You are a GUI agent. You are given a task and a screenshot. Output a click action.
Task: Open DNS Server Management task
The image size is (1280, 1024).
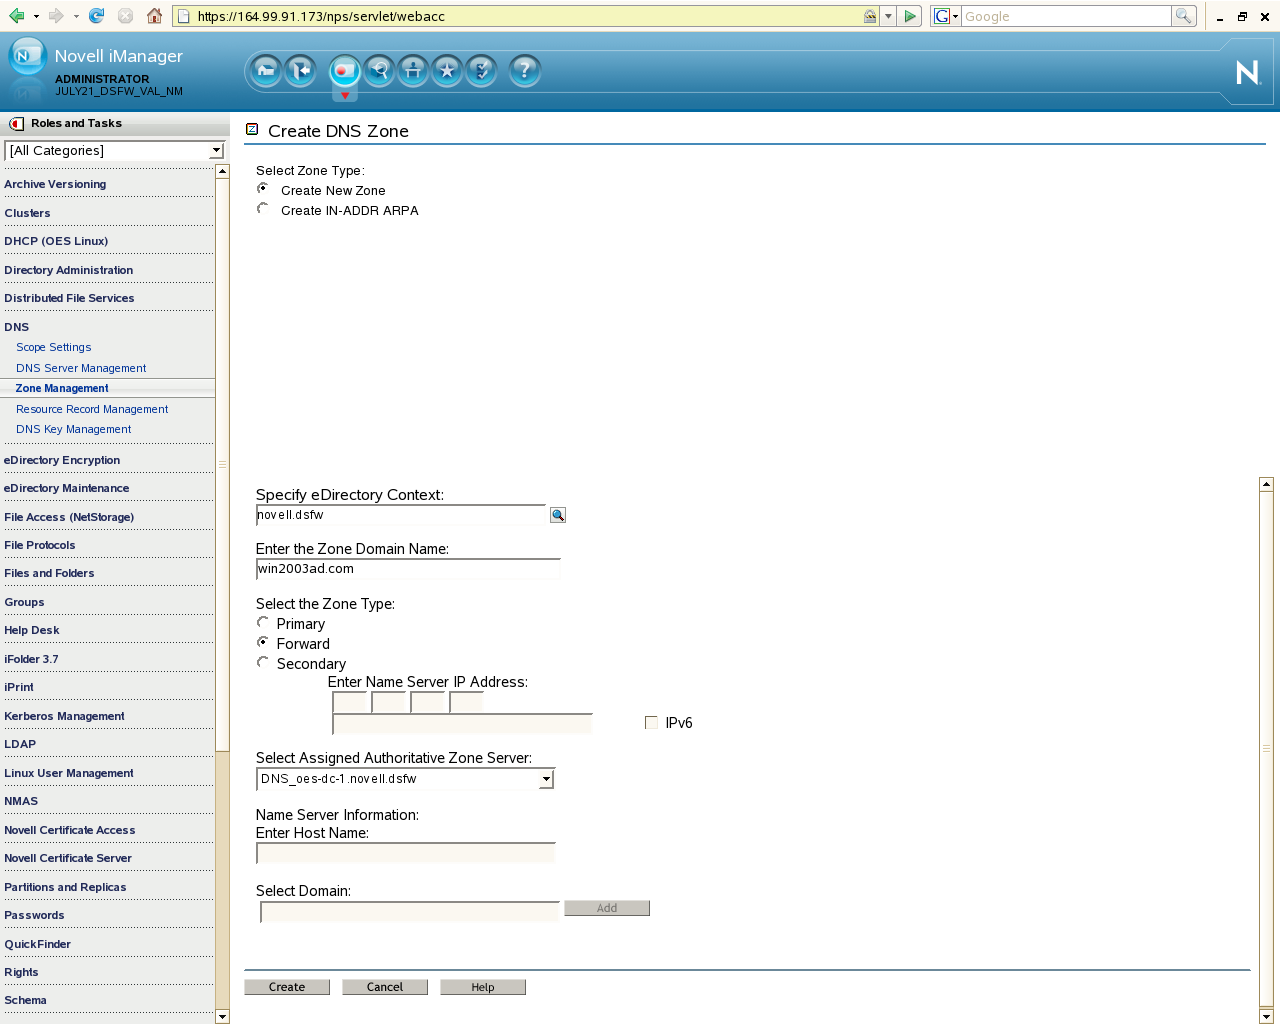click(81, 368)
